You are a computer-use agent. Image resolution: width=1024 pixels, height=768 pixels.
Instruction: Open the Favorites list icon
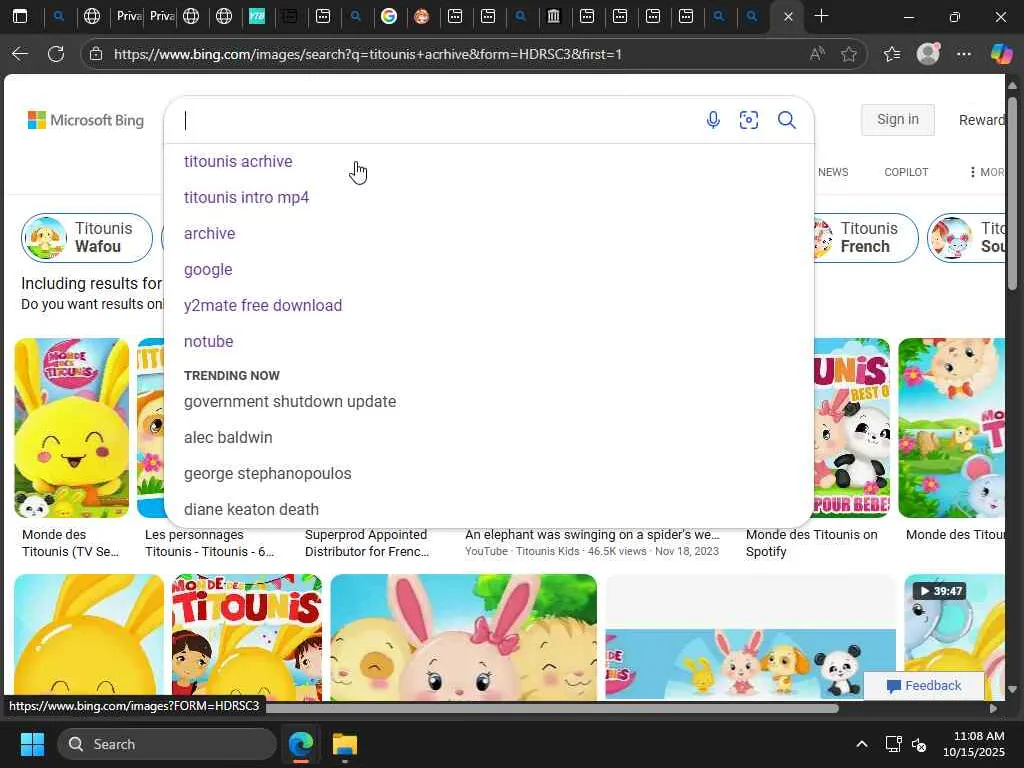point(892,54)
